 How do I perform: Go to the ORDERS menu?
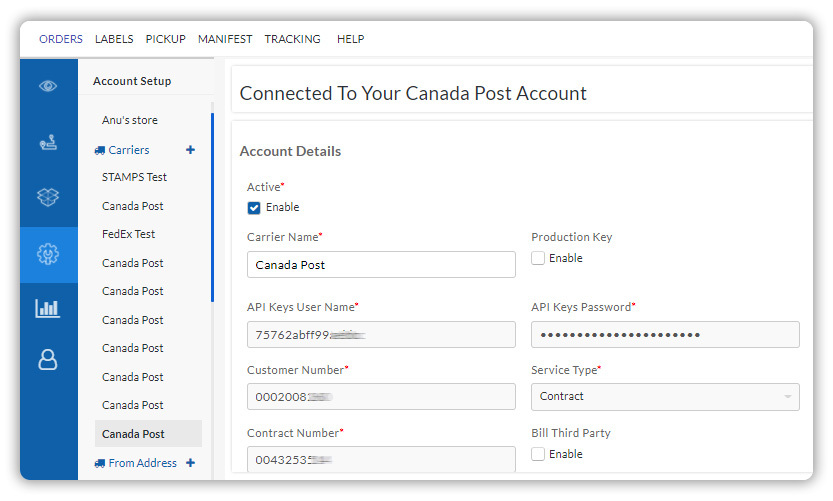[61, 39]
